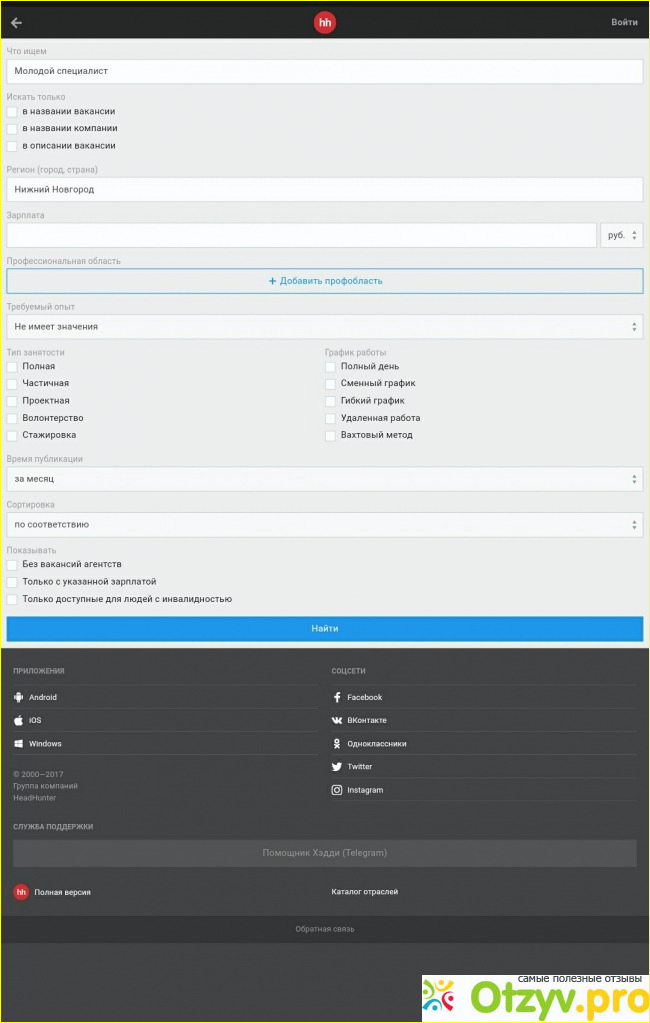This screenshot has height=1023, width=650.
Task: Click the red hh logo in header
Action: [x=325, y=22]
